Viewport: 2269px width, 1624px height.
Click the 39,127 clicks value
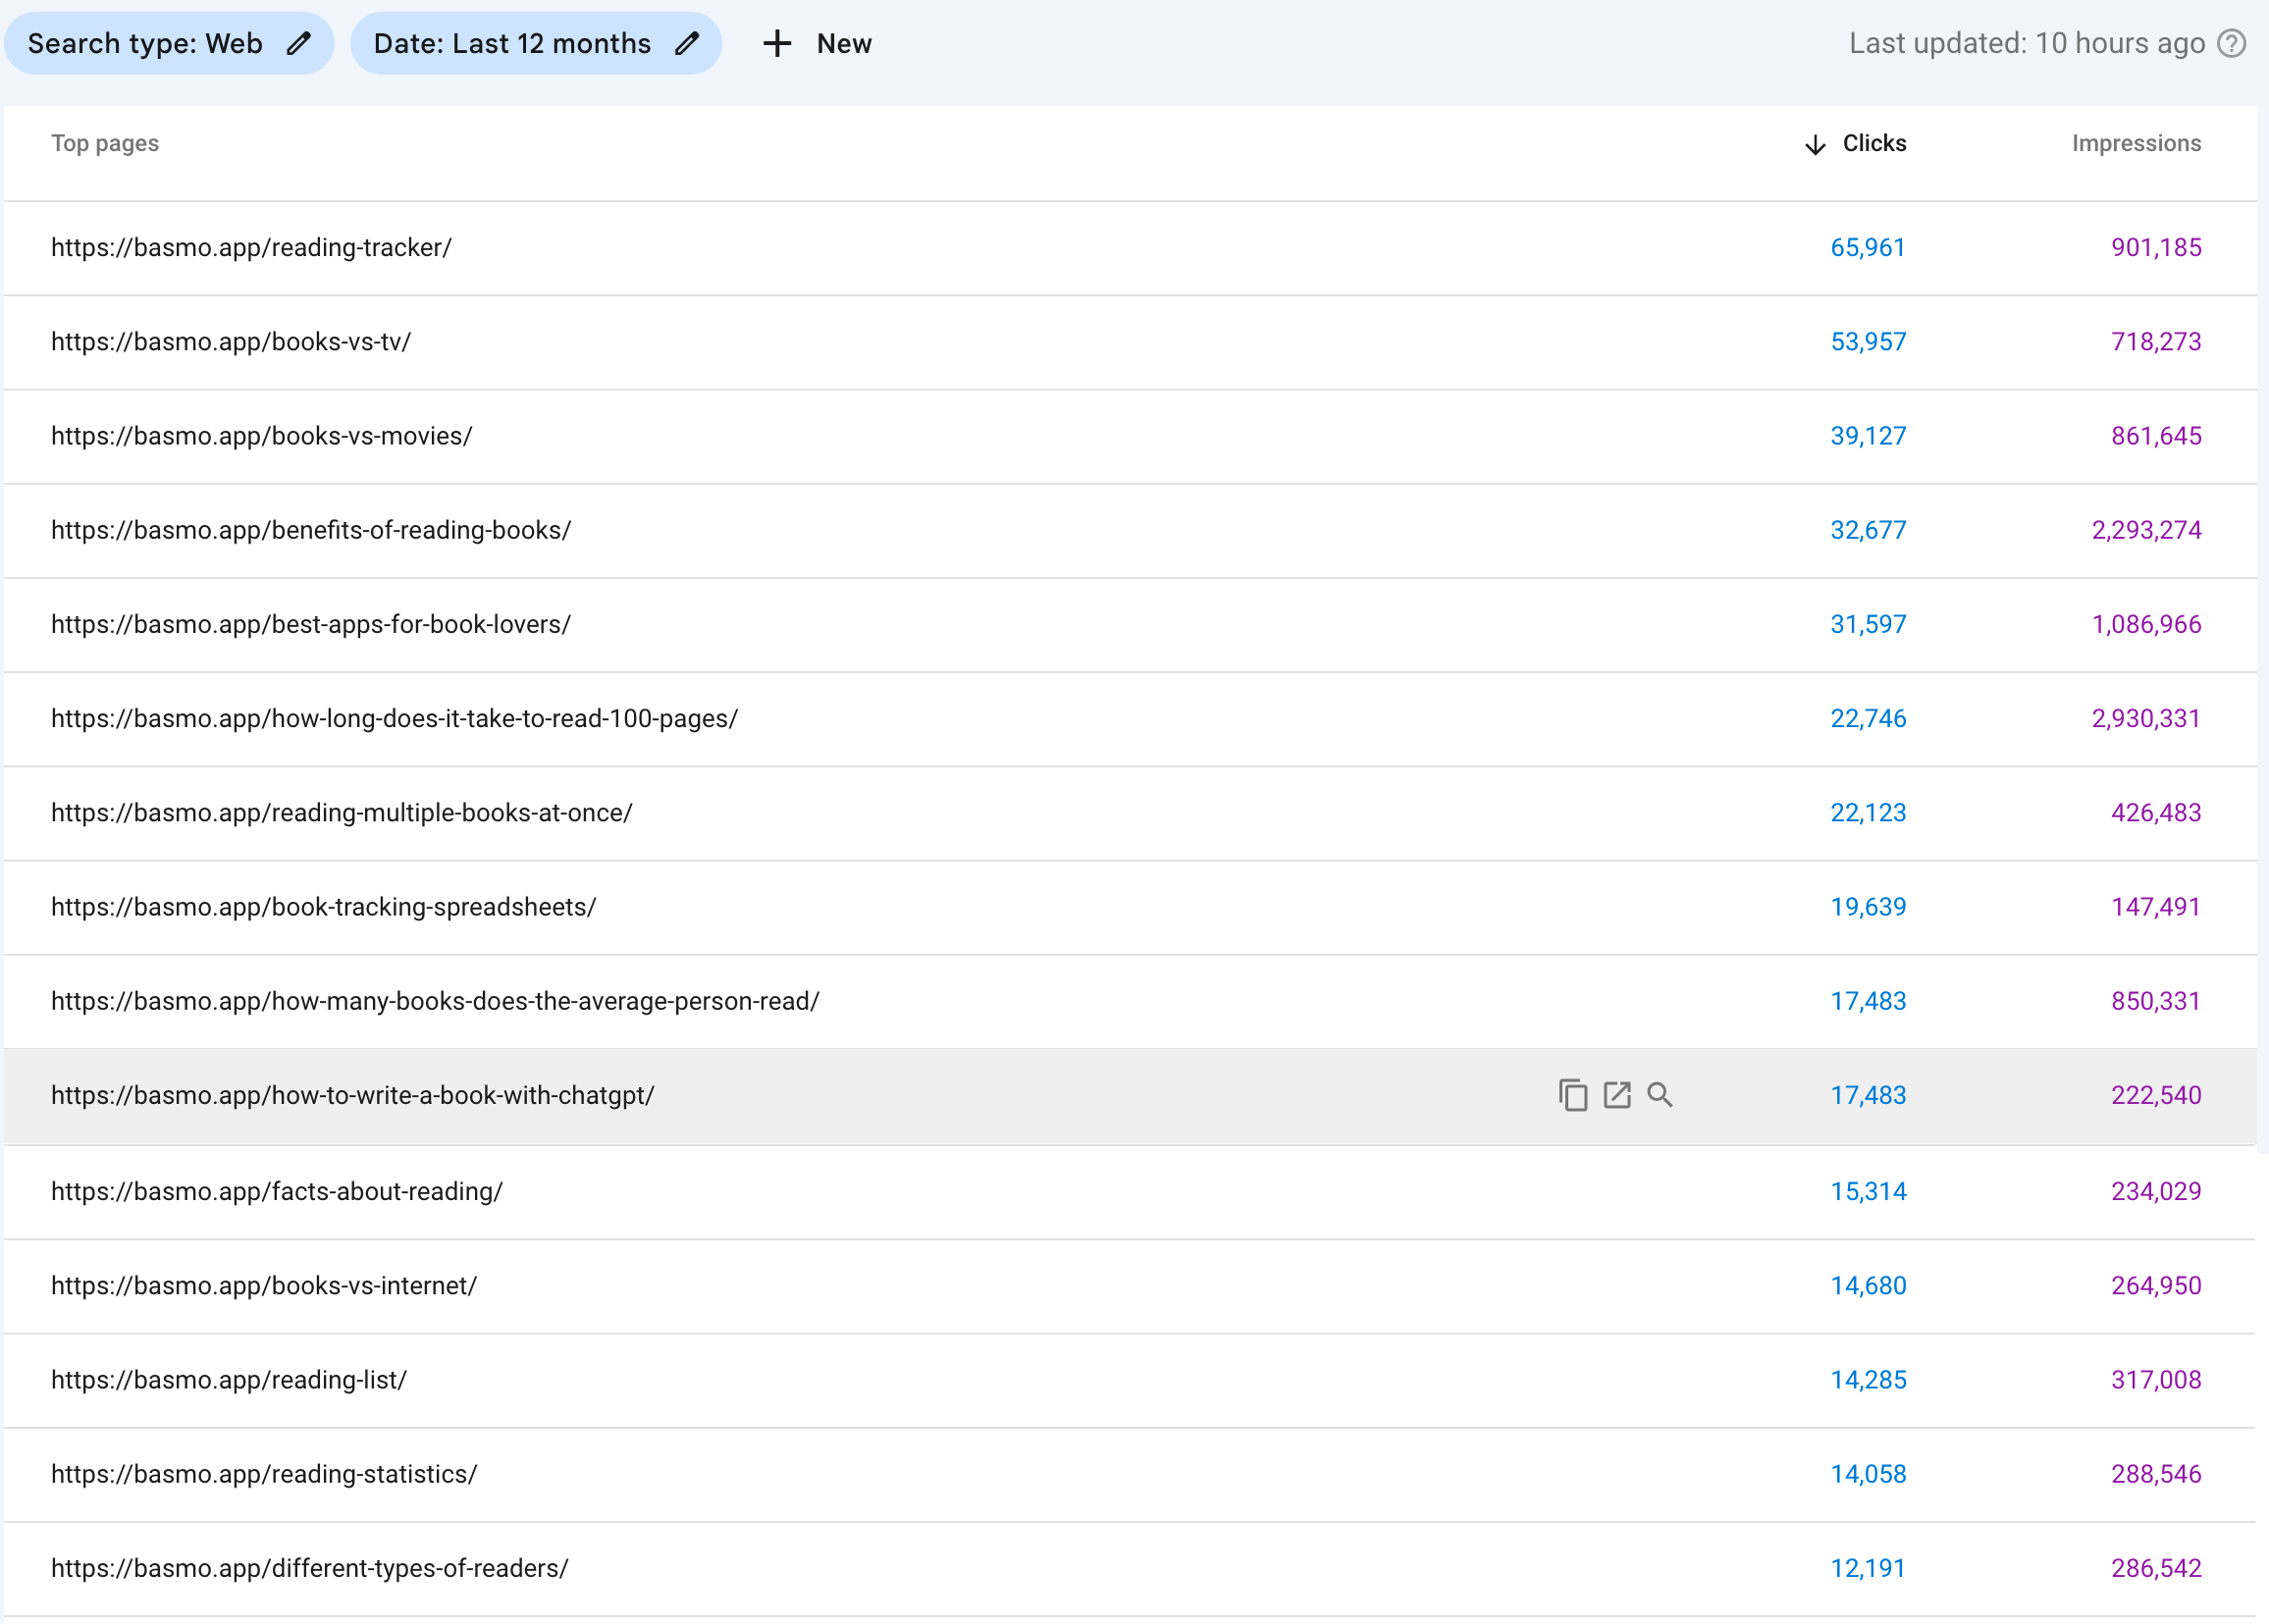[x=1868, y=436]
